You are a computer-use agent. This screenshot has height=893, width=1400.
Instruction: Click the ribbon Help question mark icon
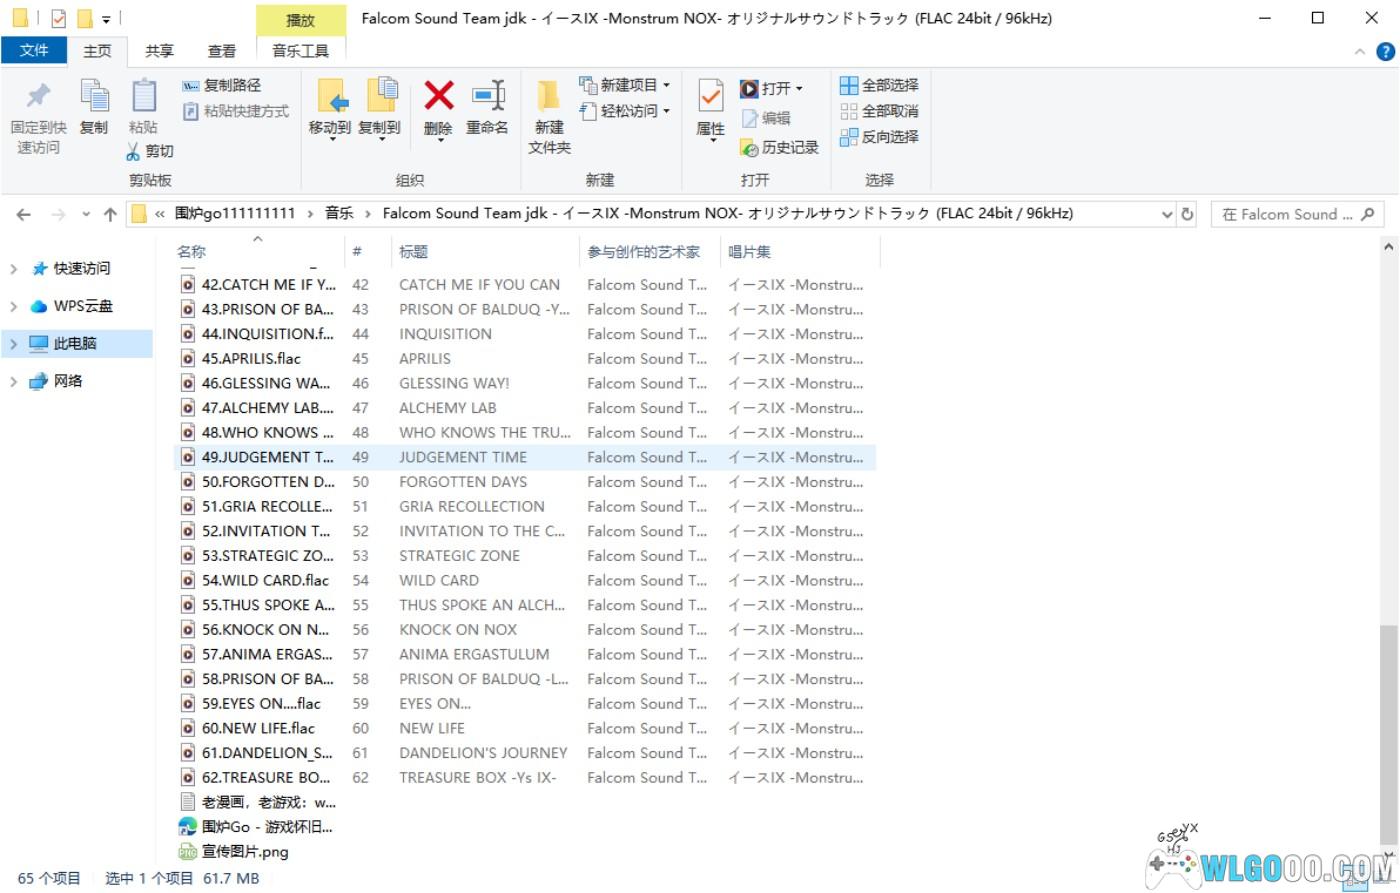pyautogui.click(x=1385, y=52)
